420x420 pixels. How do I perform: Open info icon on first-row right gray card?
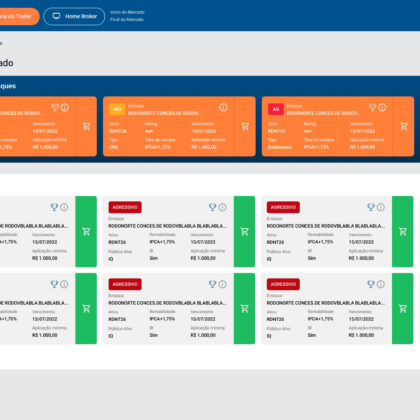point(381,207)
